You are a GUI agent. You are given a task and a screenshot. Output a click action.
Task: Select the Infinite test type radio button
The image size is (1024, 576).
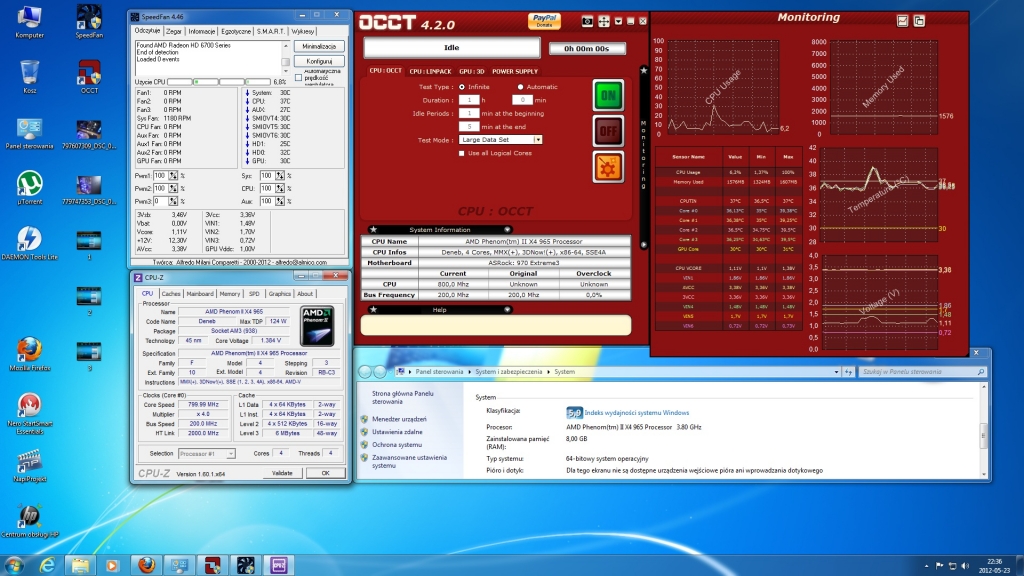(x=461, y=87)
